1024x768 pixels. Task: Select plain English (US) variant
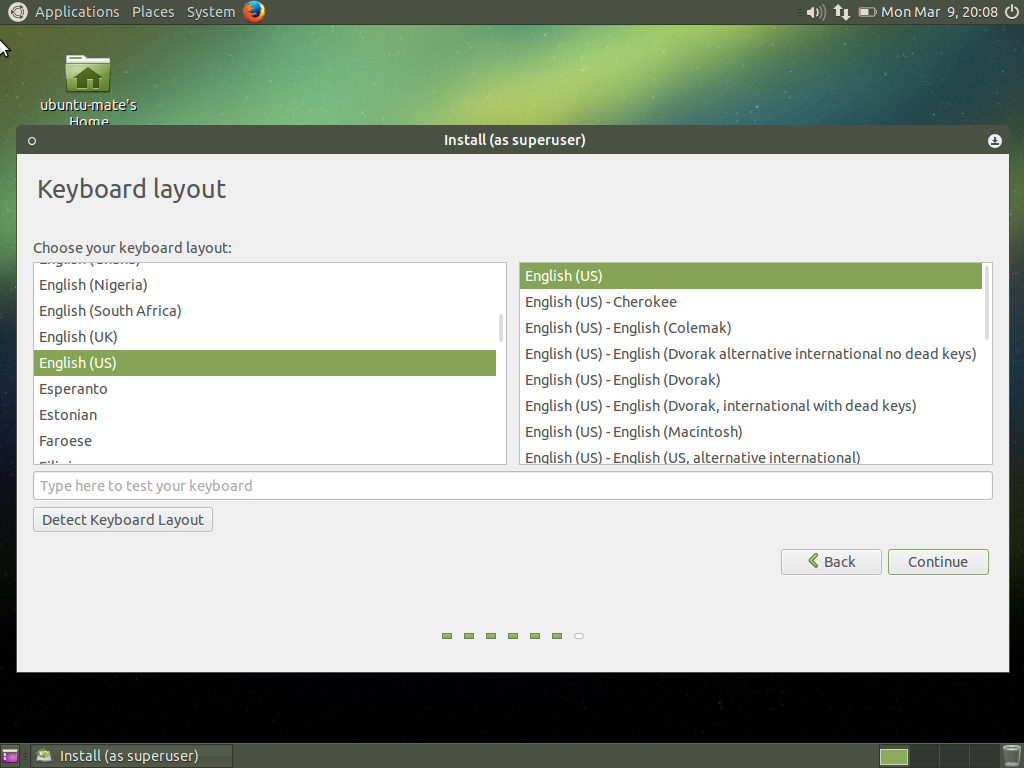[750, 276]
